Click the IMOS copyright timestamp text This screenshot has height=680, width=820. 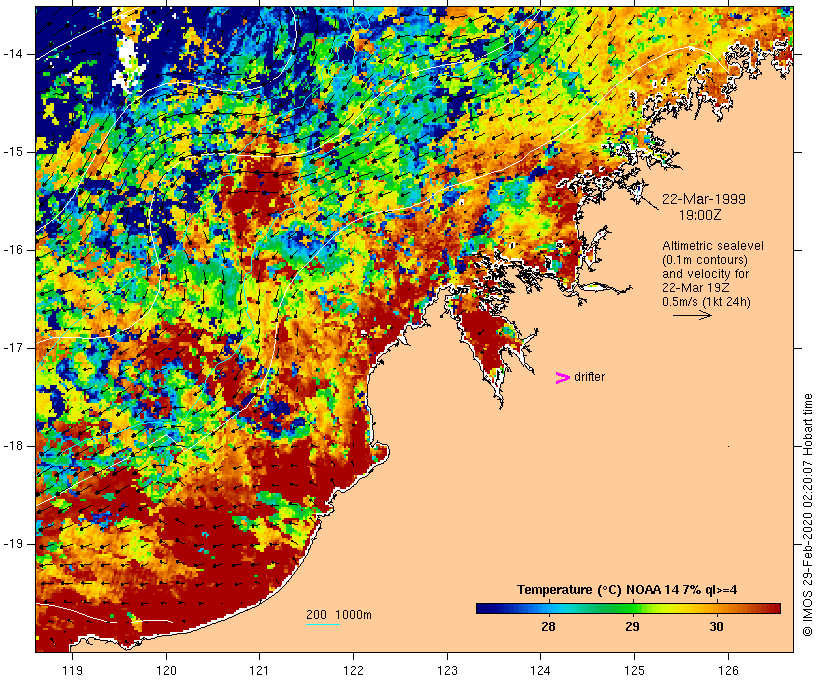tap(807, 515)
